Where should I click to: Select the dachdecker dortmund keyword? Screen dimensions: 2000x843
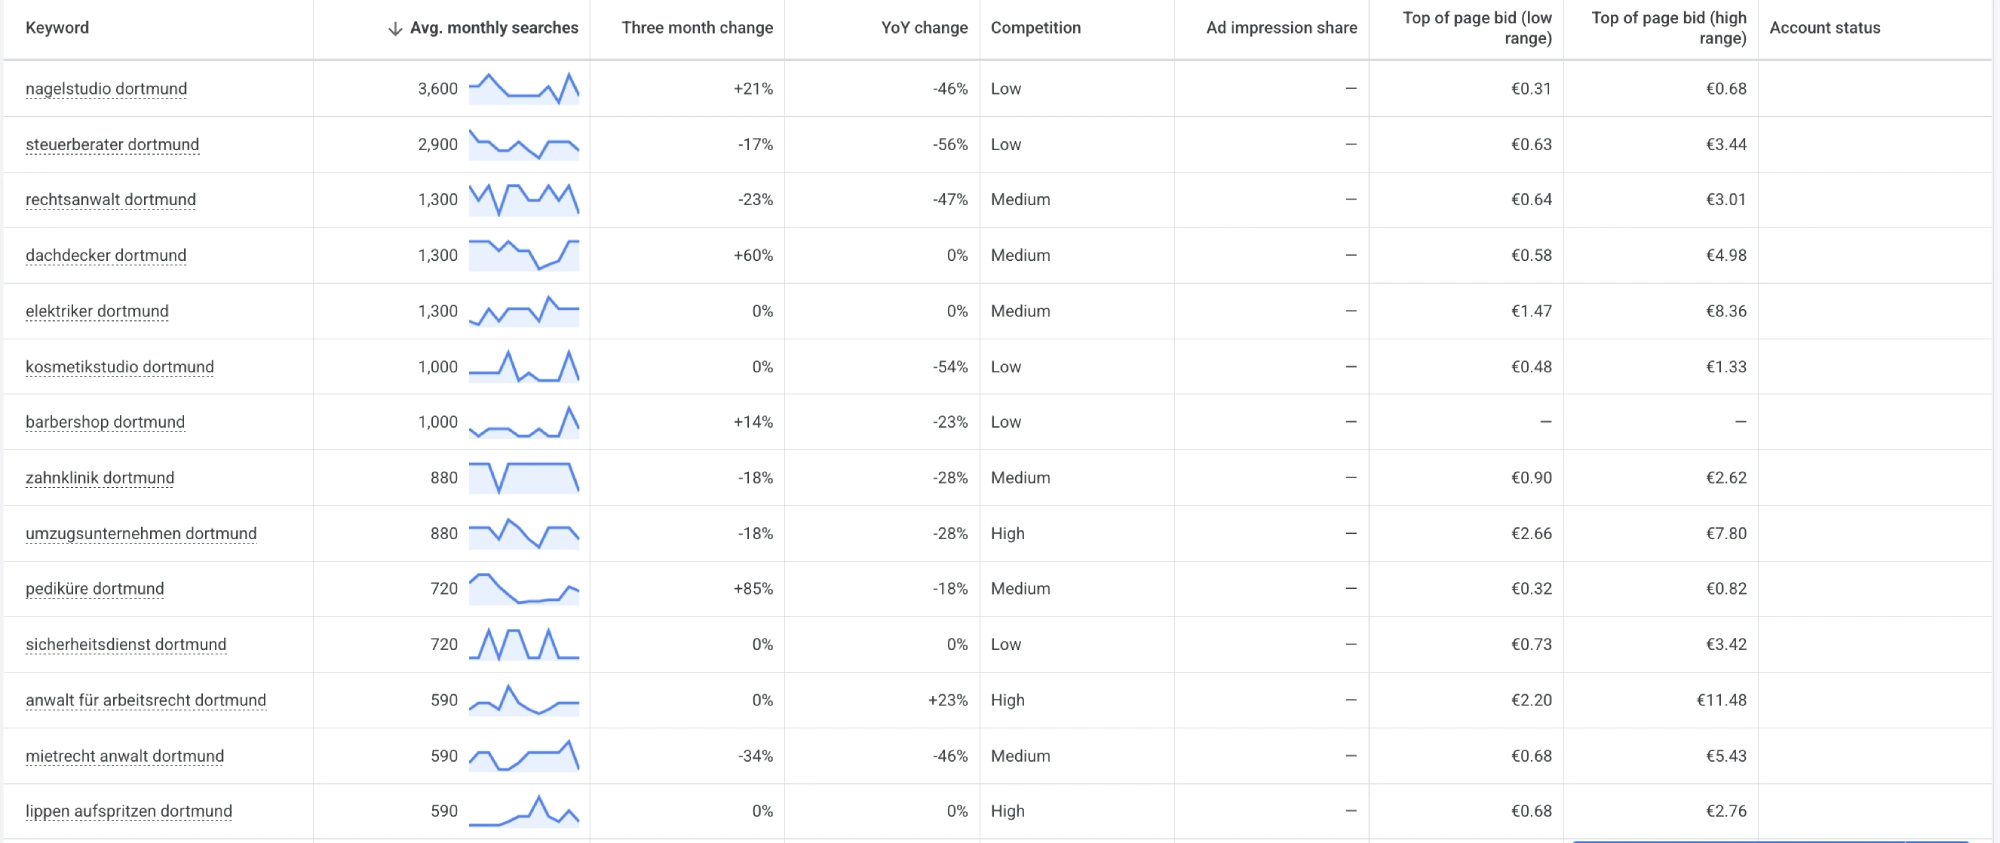pos(106,255)
